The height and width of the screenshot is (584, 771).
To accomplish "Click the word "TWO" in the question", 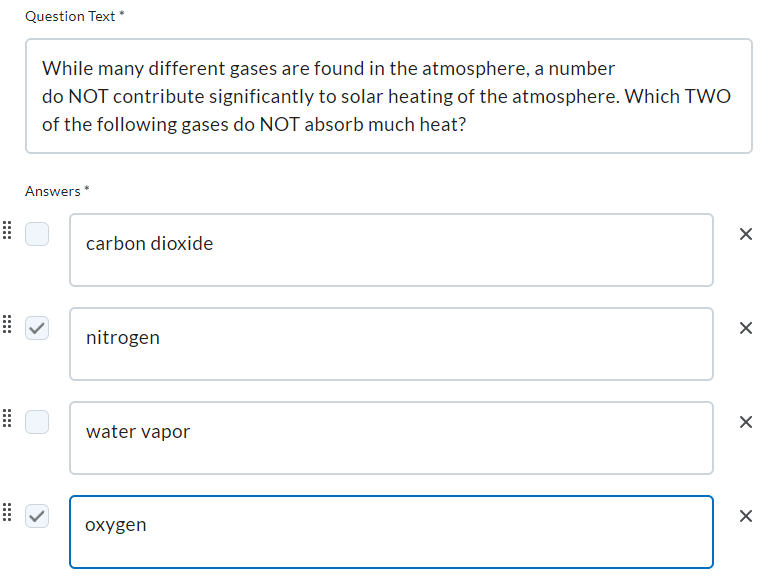I will point(707,97).
